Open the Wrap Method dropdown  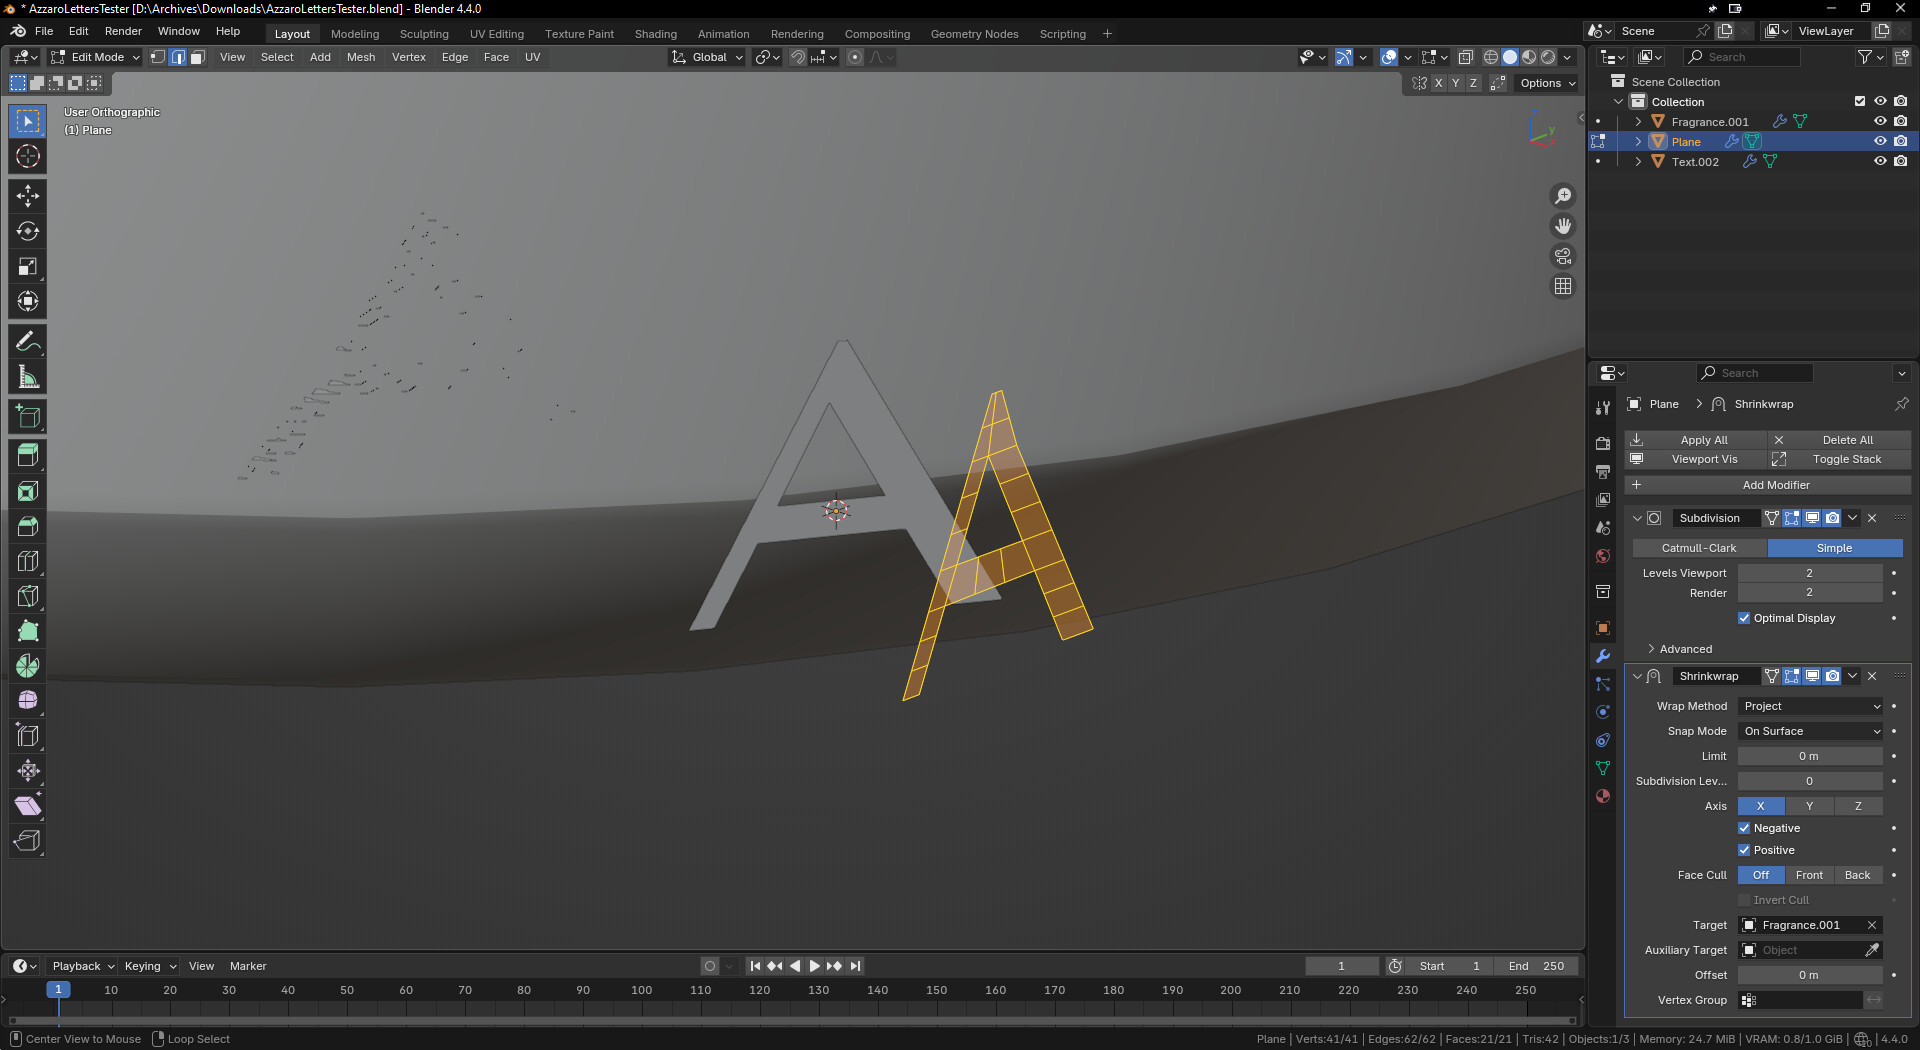pos(1811,706)
